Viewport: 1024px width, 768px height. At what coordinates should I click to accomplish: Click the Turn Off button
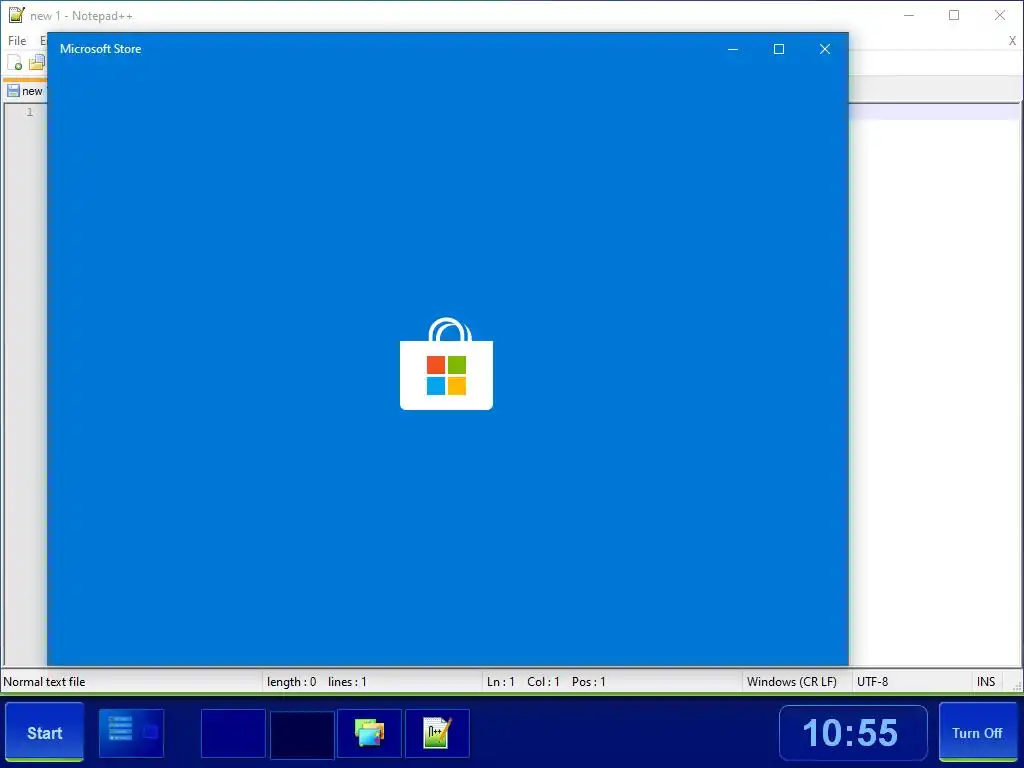click(x=977, y=732)
